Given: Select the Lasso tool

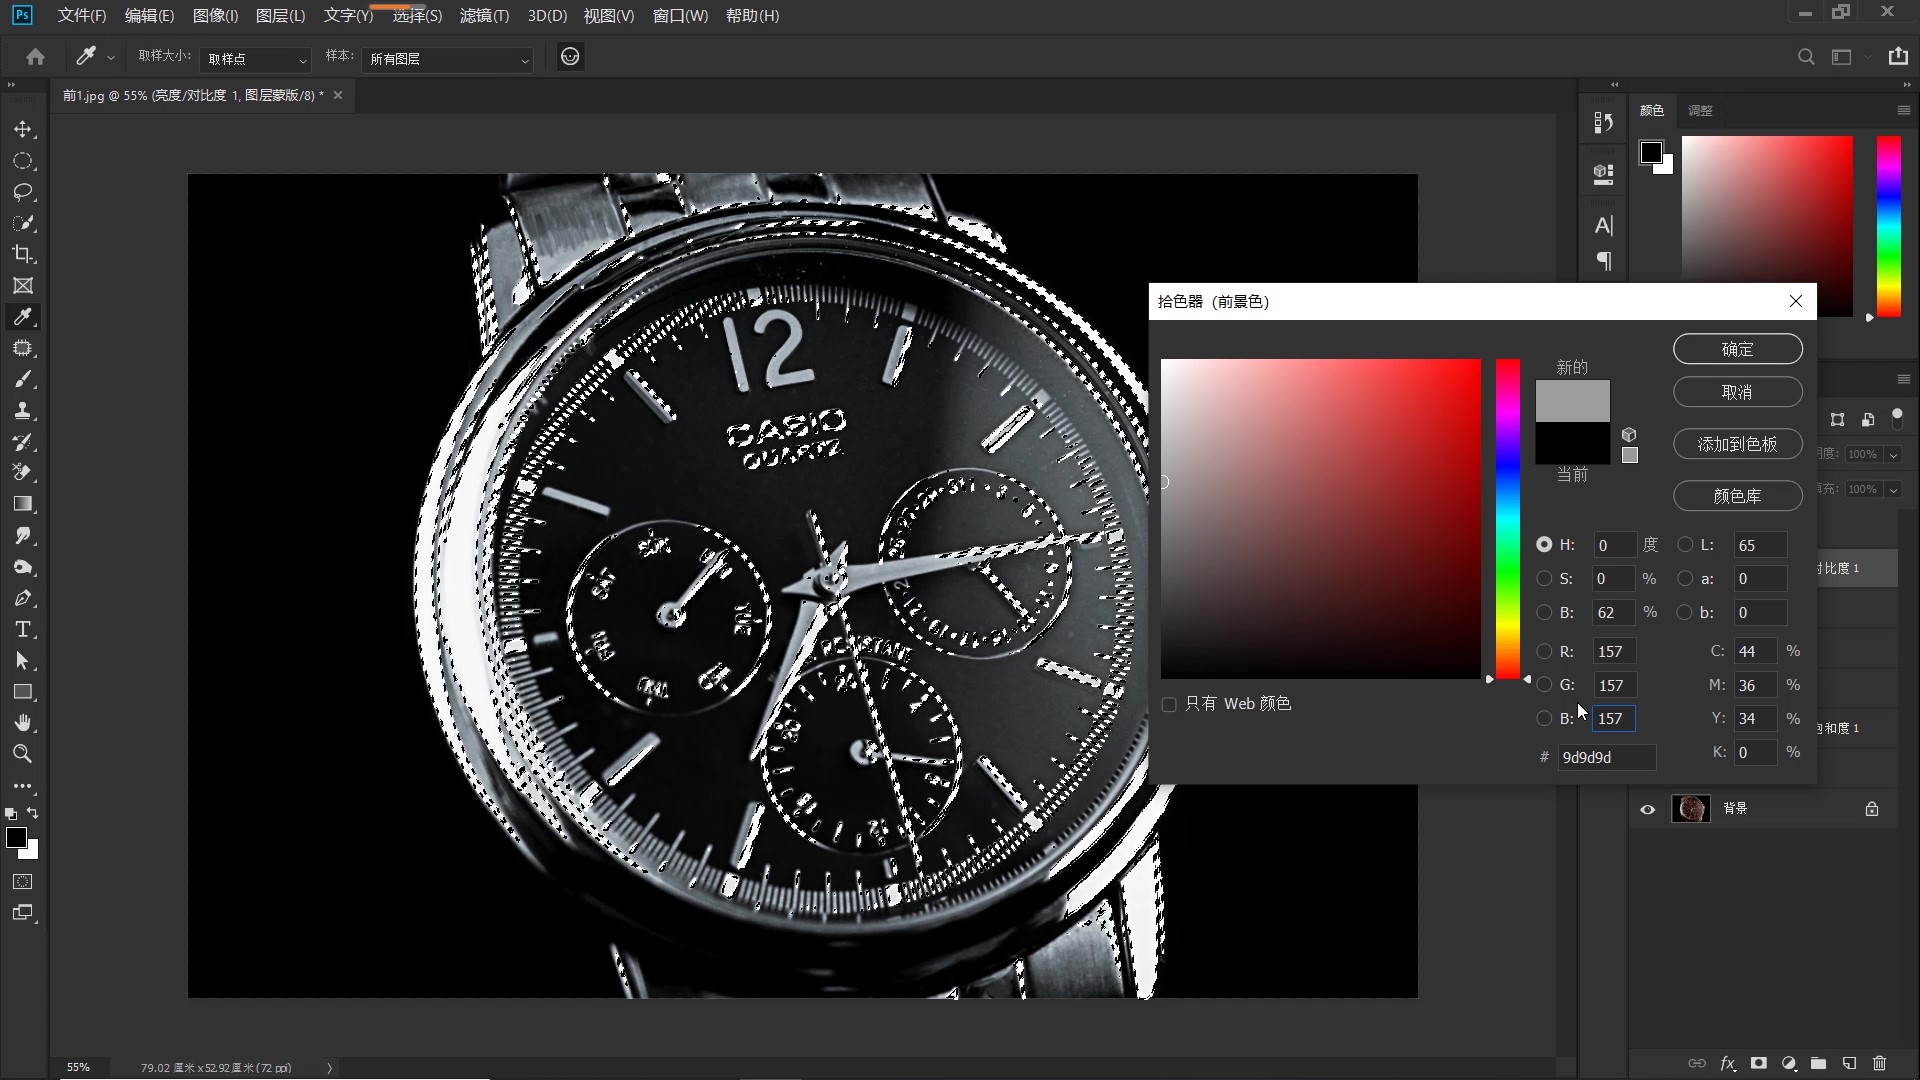Looking at the screenshot, I should click(23, 192).
